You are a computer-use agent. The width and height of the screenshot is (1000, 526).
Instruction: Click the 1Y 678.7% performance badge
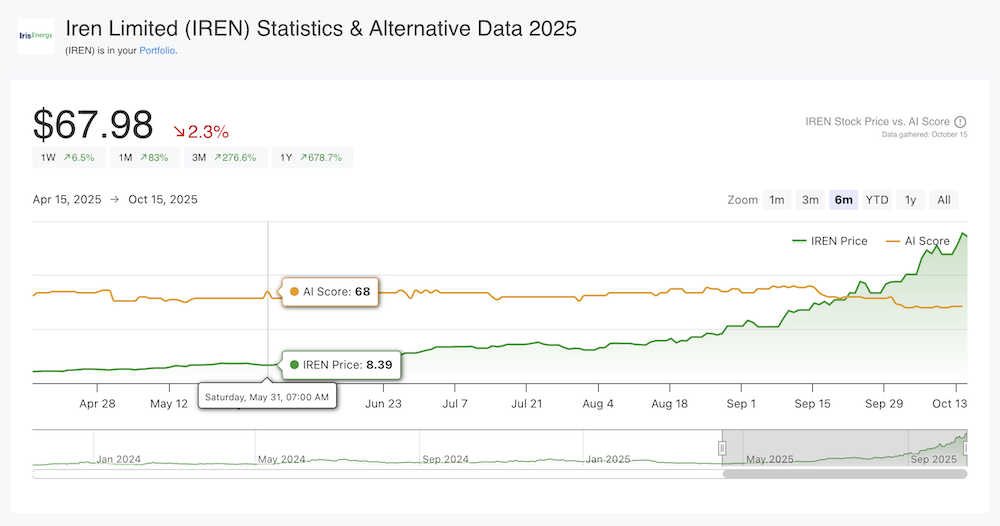click(313, 157)
